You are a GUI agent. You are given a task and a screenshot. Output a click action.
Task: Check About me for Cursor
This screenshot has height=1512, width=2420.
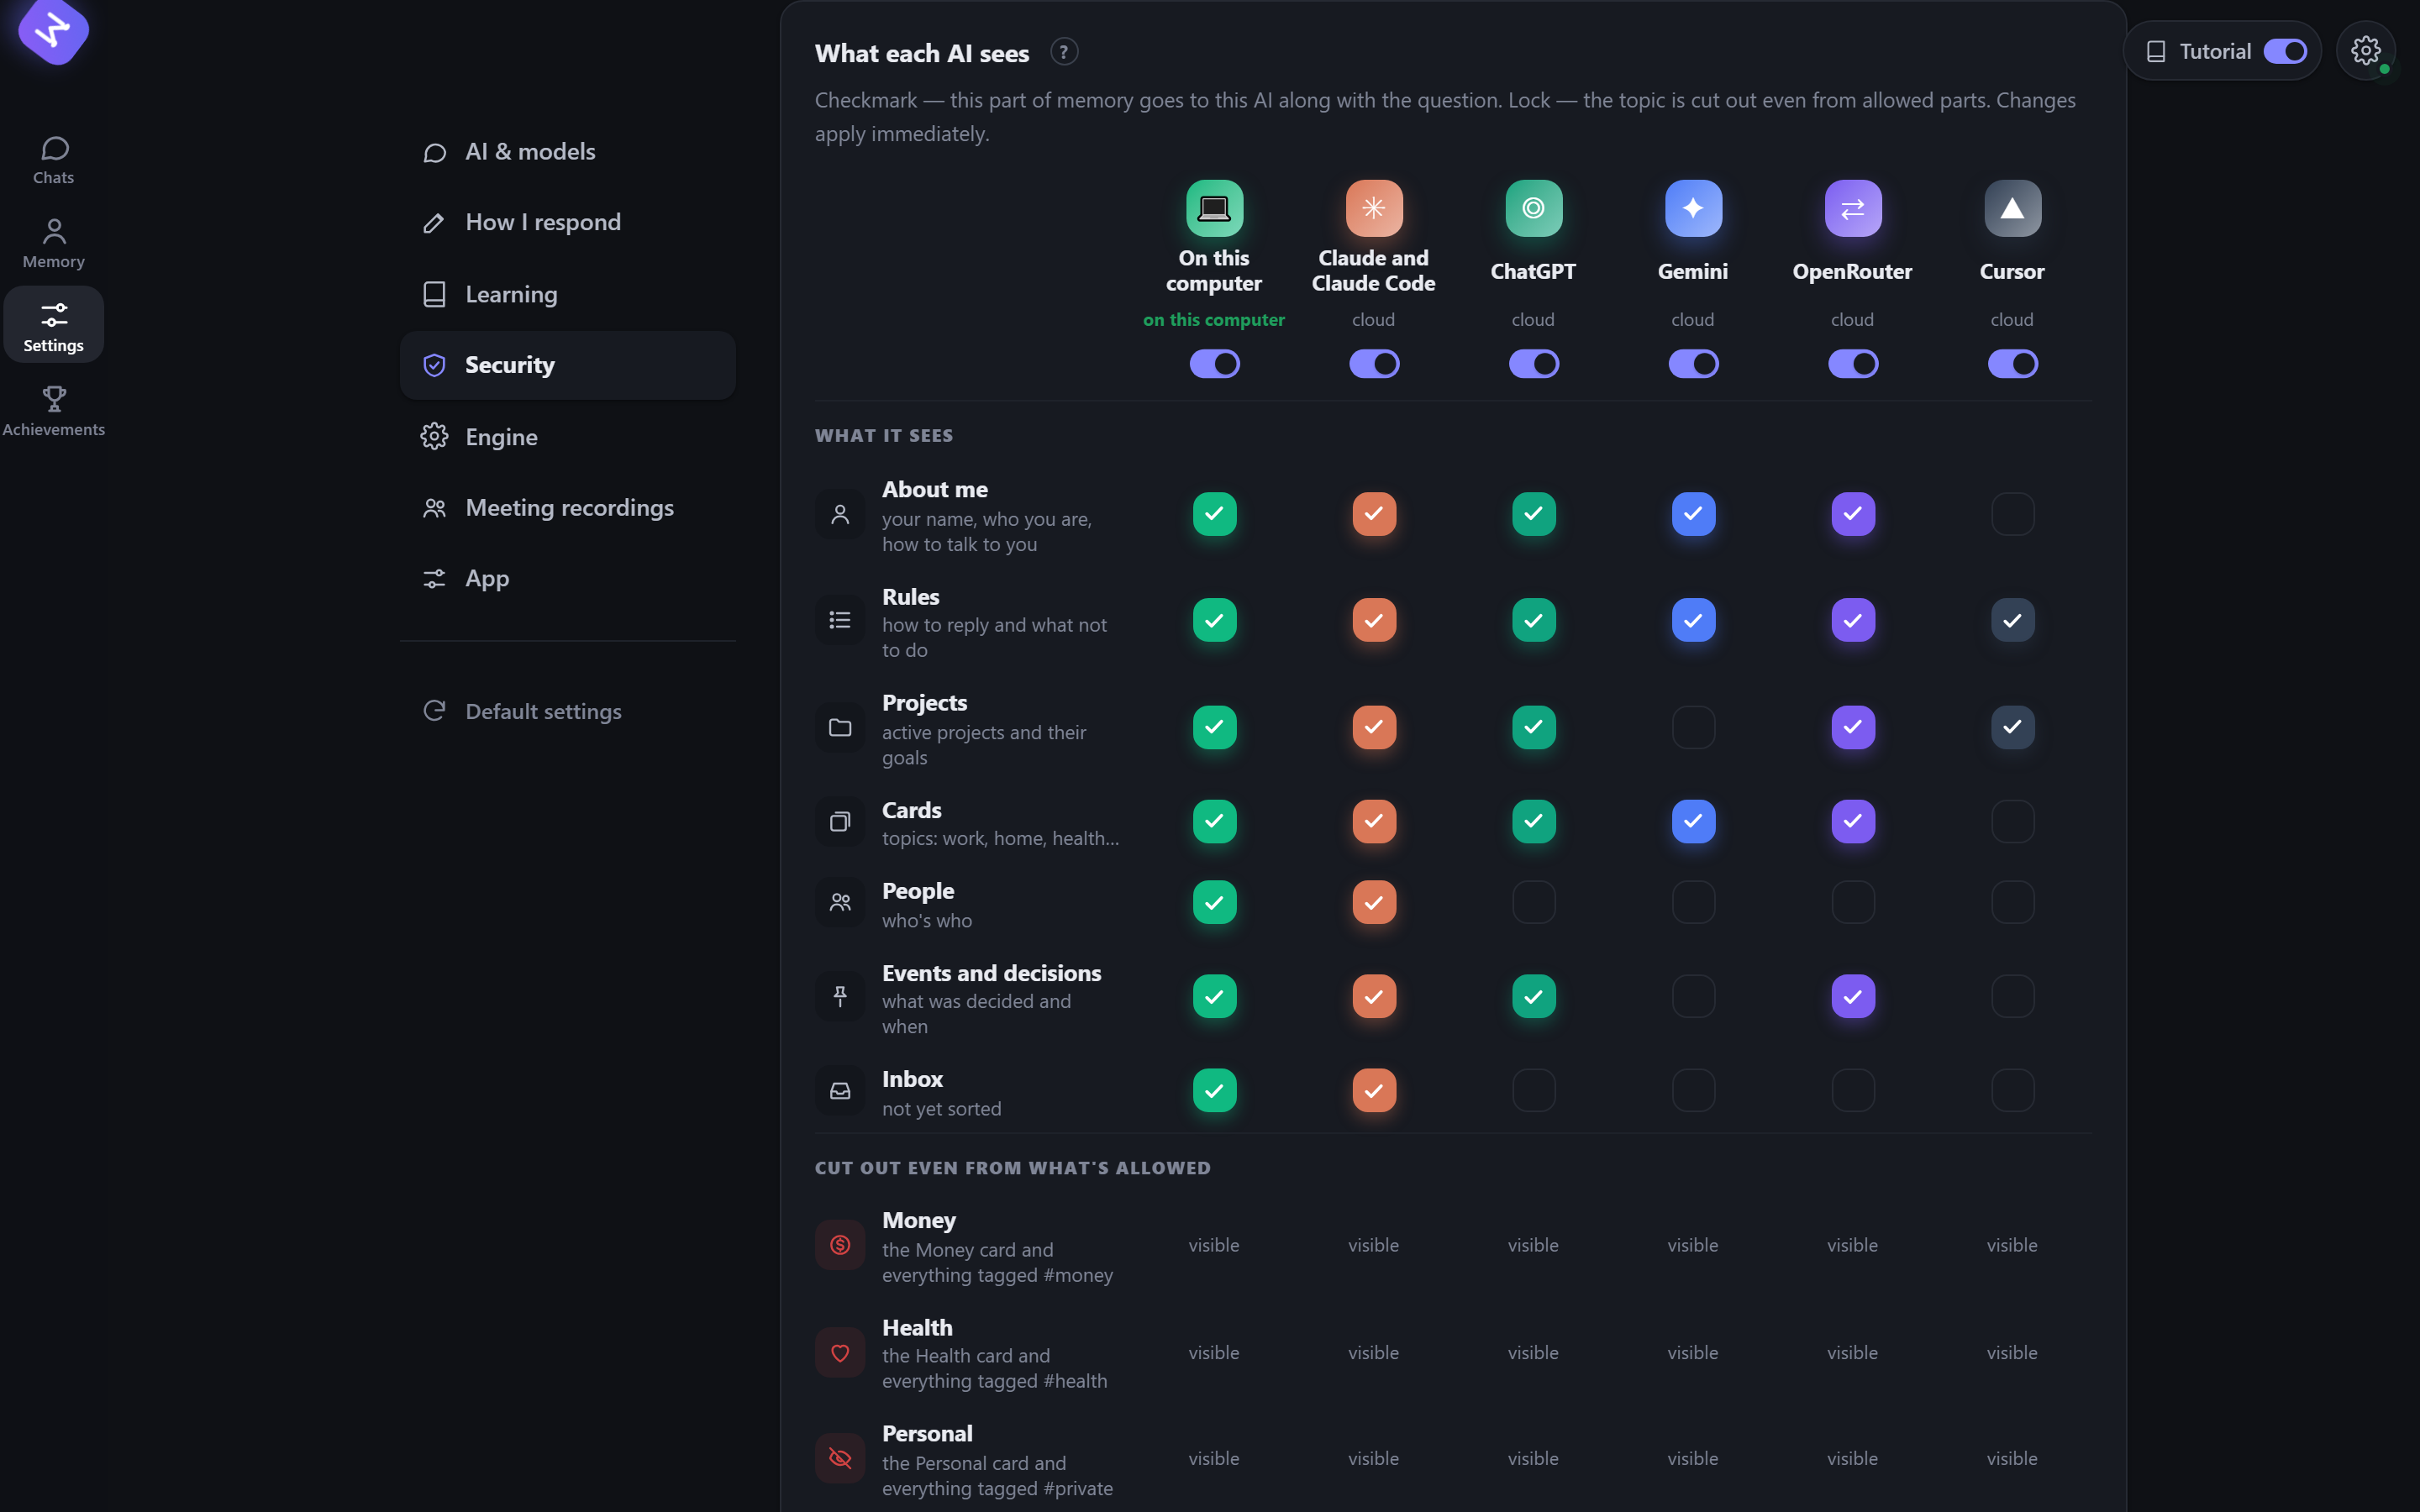(2012, 514)
